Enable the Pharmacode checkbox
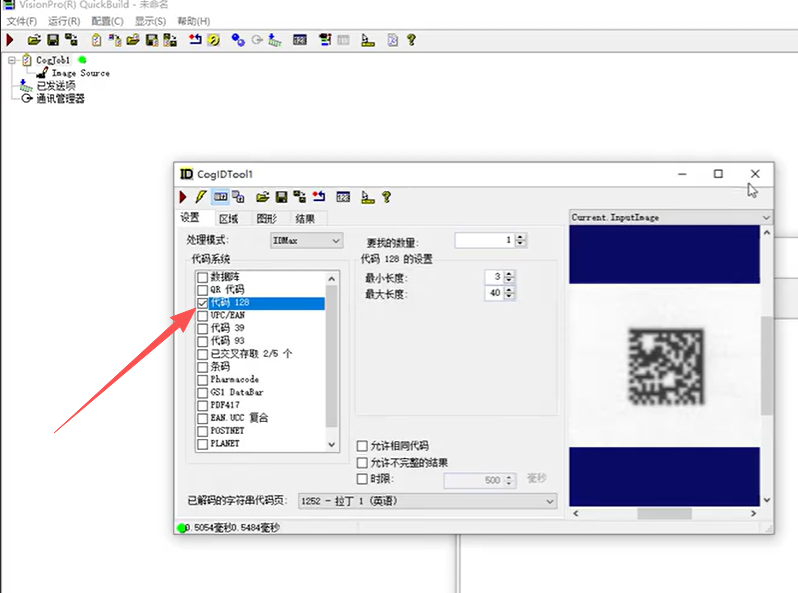The width and height of the screenshot is (798, 593). [203, 380]
